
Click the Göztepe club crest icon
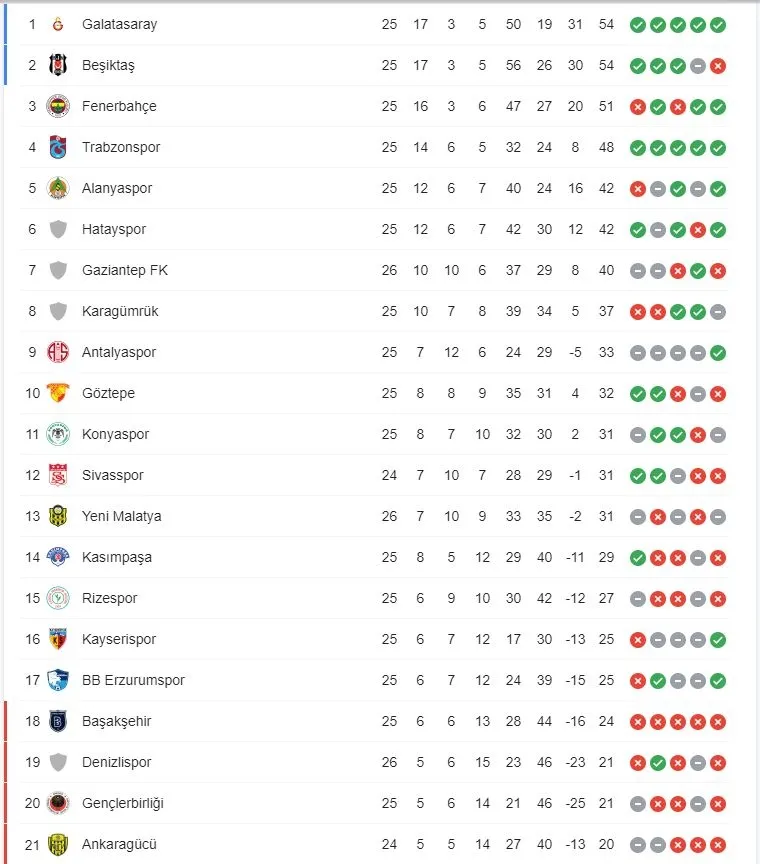pyautogui.click(x=58, y=393)
